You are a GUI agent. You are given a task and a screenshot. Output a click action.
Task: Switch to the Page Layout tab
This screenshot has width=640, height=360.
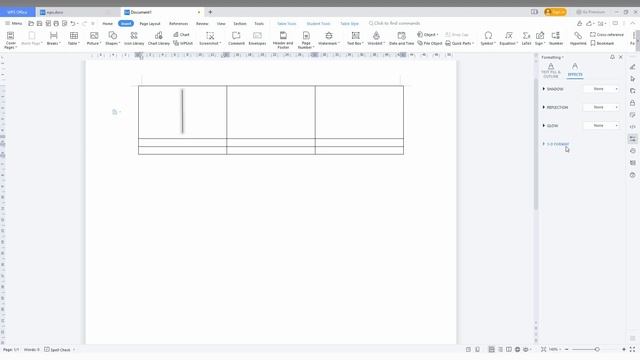click(x=150, y=24)
